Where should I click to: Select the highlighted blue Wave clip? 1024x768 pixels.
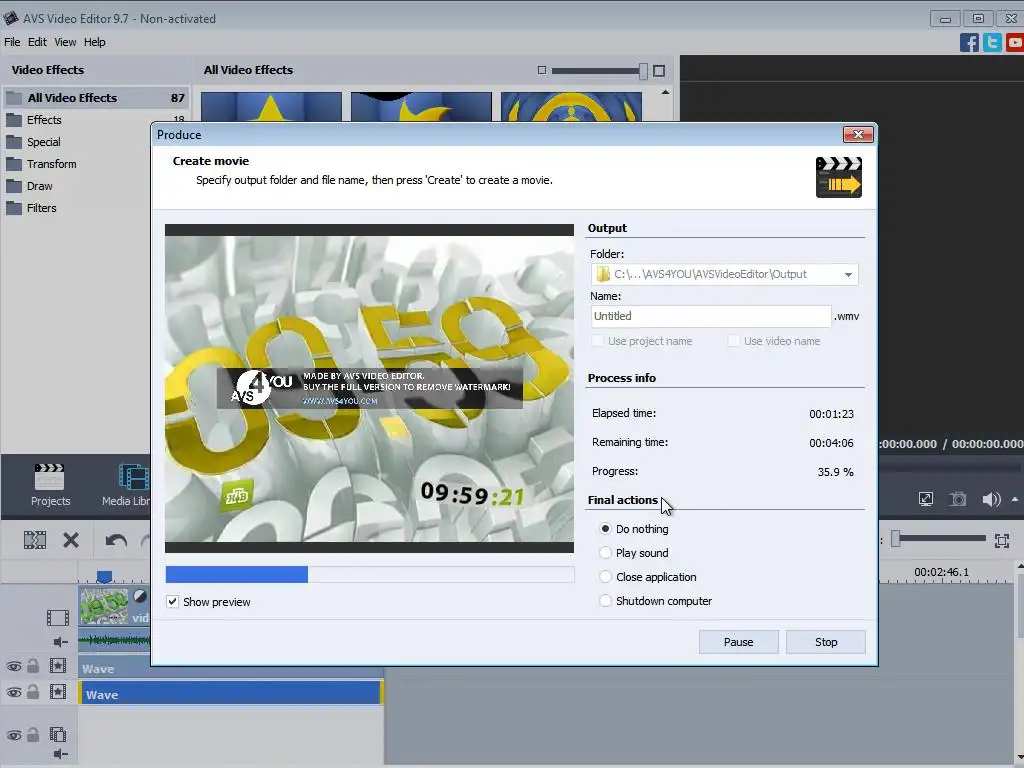point(230,694)
